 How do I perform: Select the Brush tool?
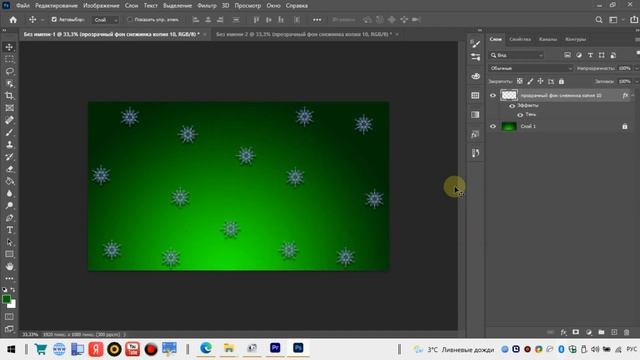[x=9, y=132]
